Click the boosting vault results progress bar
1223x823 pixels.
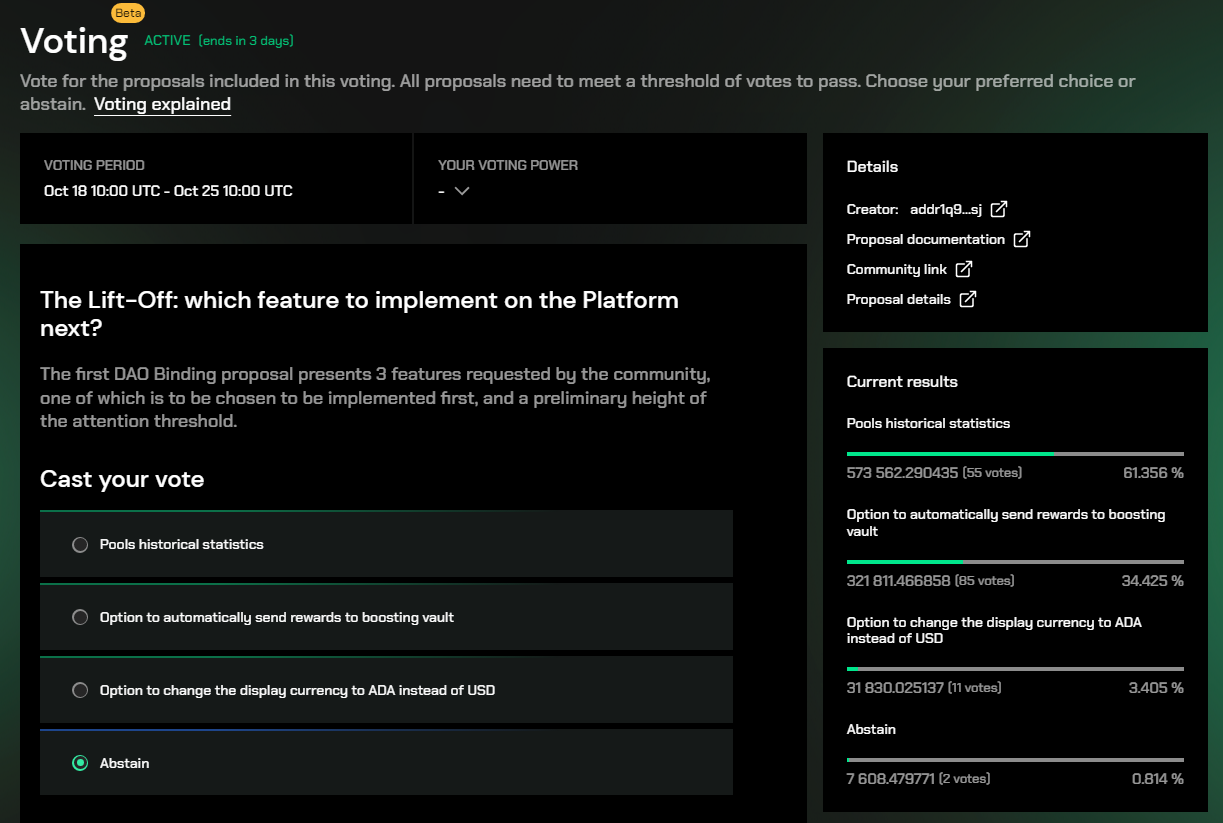[1015, 561]
